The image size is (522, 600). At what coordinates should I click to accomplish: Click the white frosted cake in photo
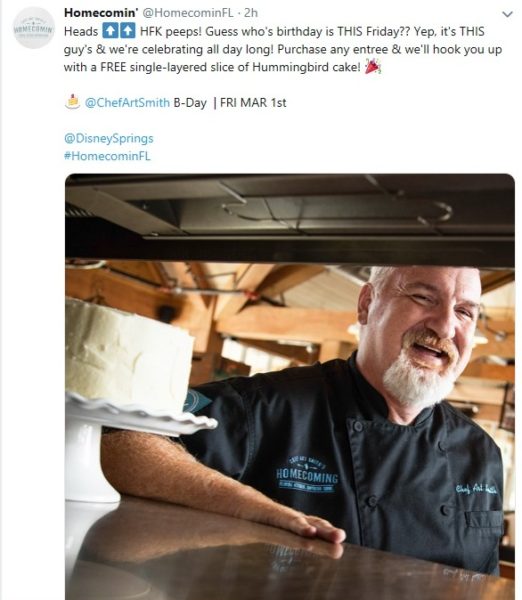coord(129,355)
